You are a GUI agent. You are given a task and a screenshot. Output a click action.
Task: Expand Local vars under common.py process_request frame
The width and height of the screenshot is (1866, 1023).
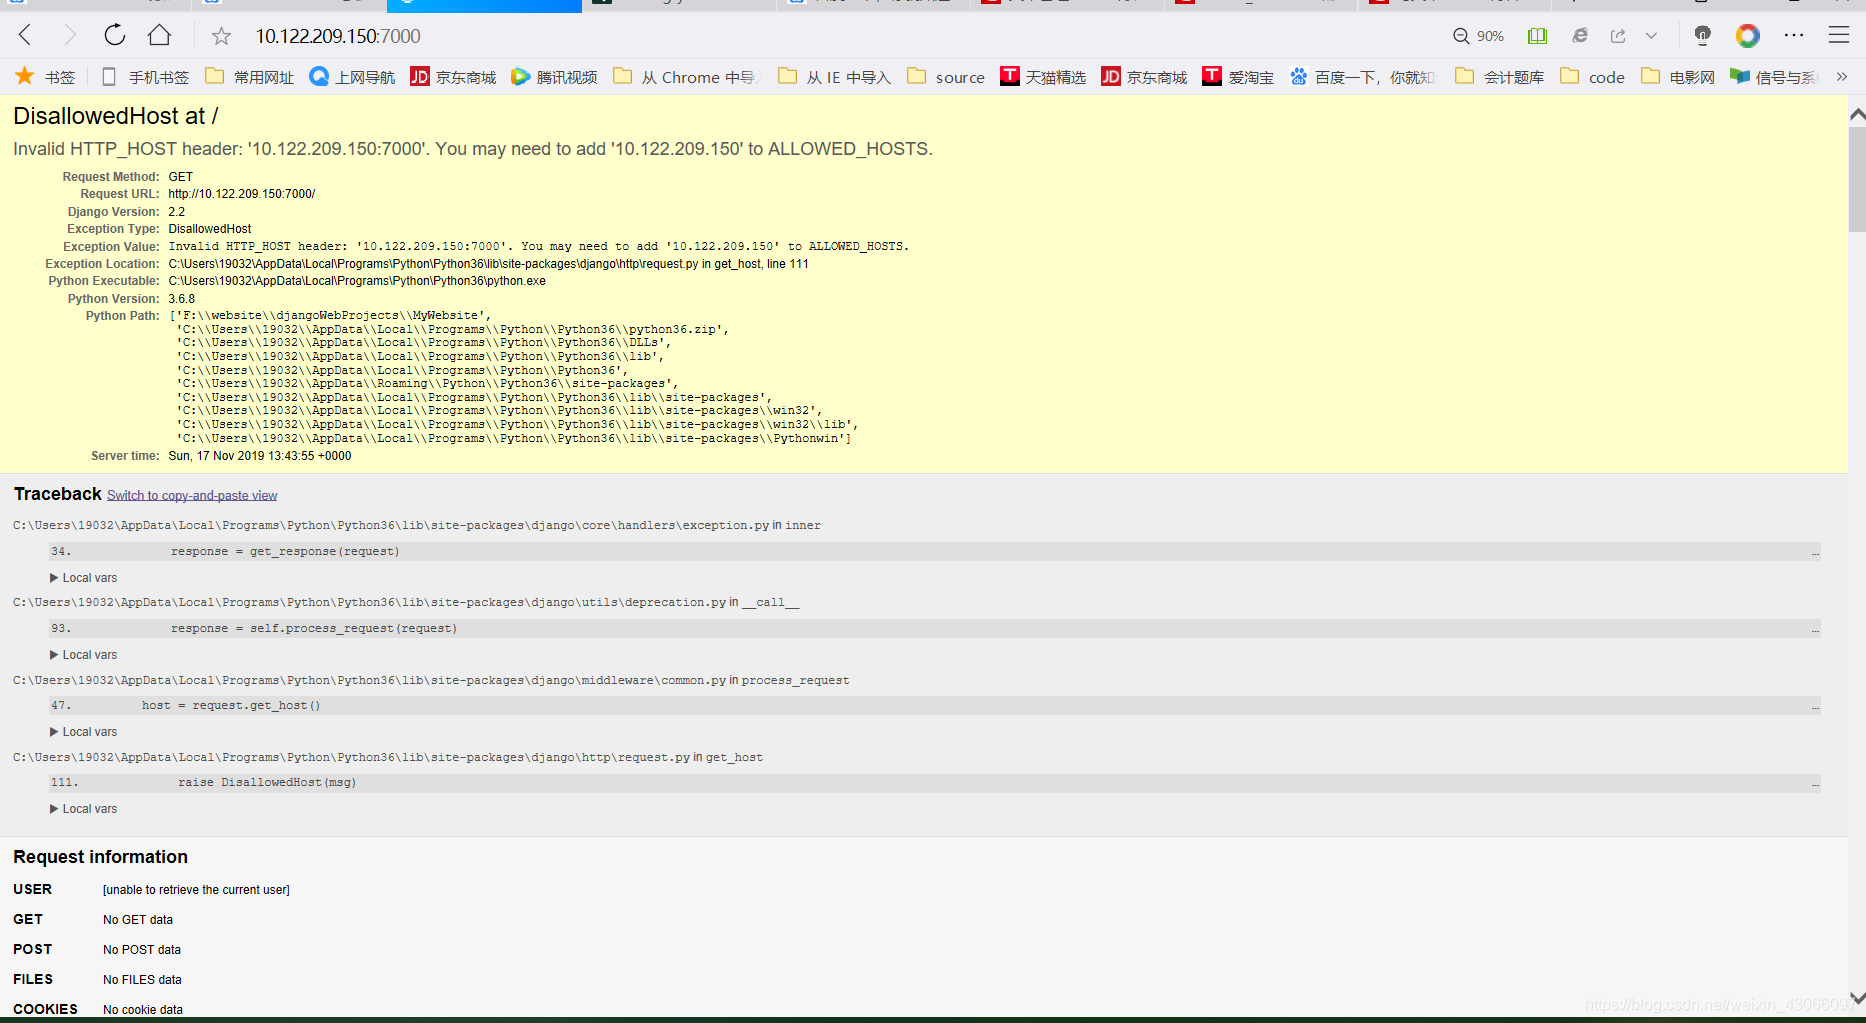point(84,732)
